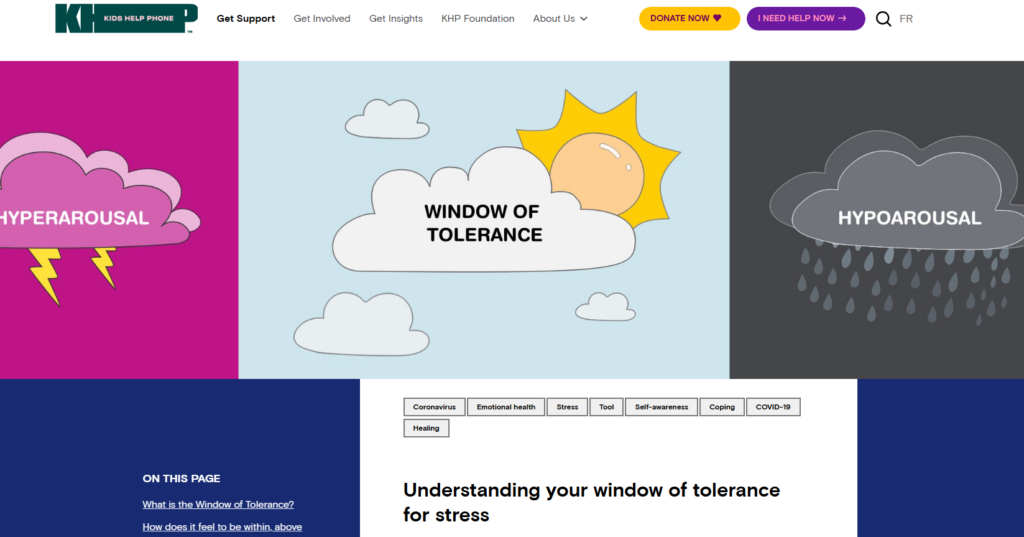1024x537 pixels.
Task: Select the Emotional health tag
Action: [x=505, y=407]
